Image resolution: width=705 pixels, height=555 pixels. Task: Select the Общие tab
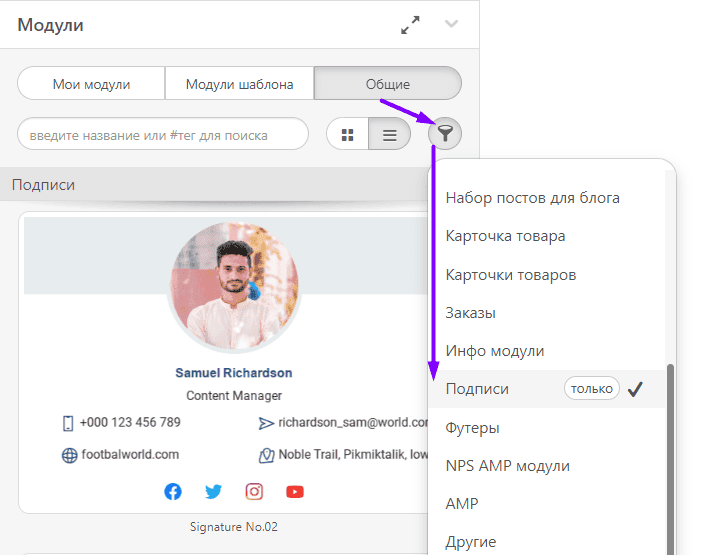point(387,84)
